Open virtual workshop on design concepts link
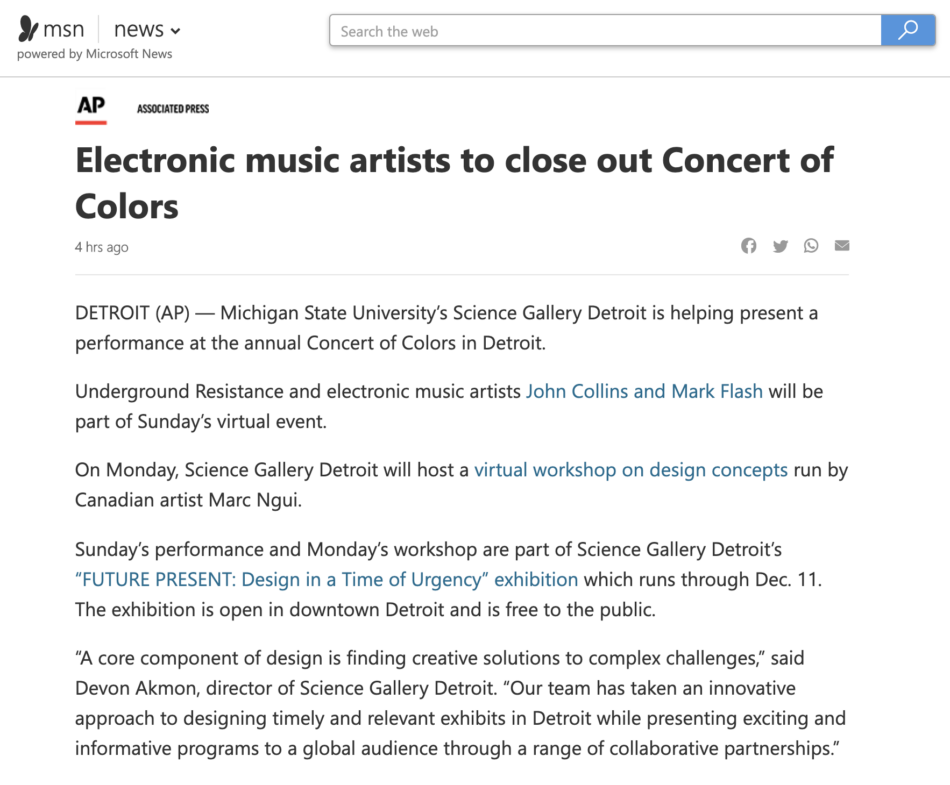 [x=631, y=470]
